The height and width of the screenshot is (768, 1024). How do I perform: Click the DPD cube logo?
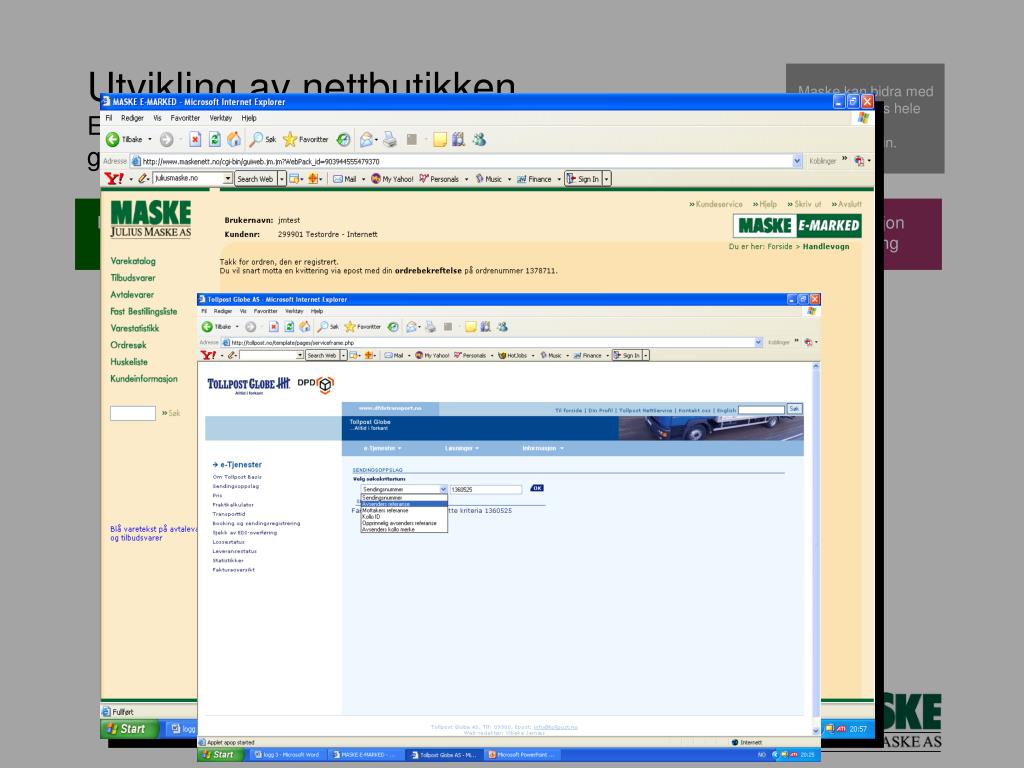(325, 385)
